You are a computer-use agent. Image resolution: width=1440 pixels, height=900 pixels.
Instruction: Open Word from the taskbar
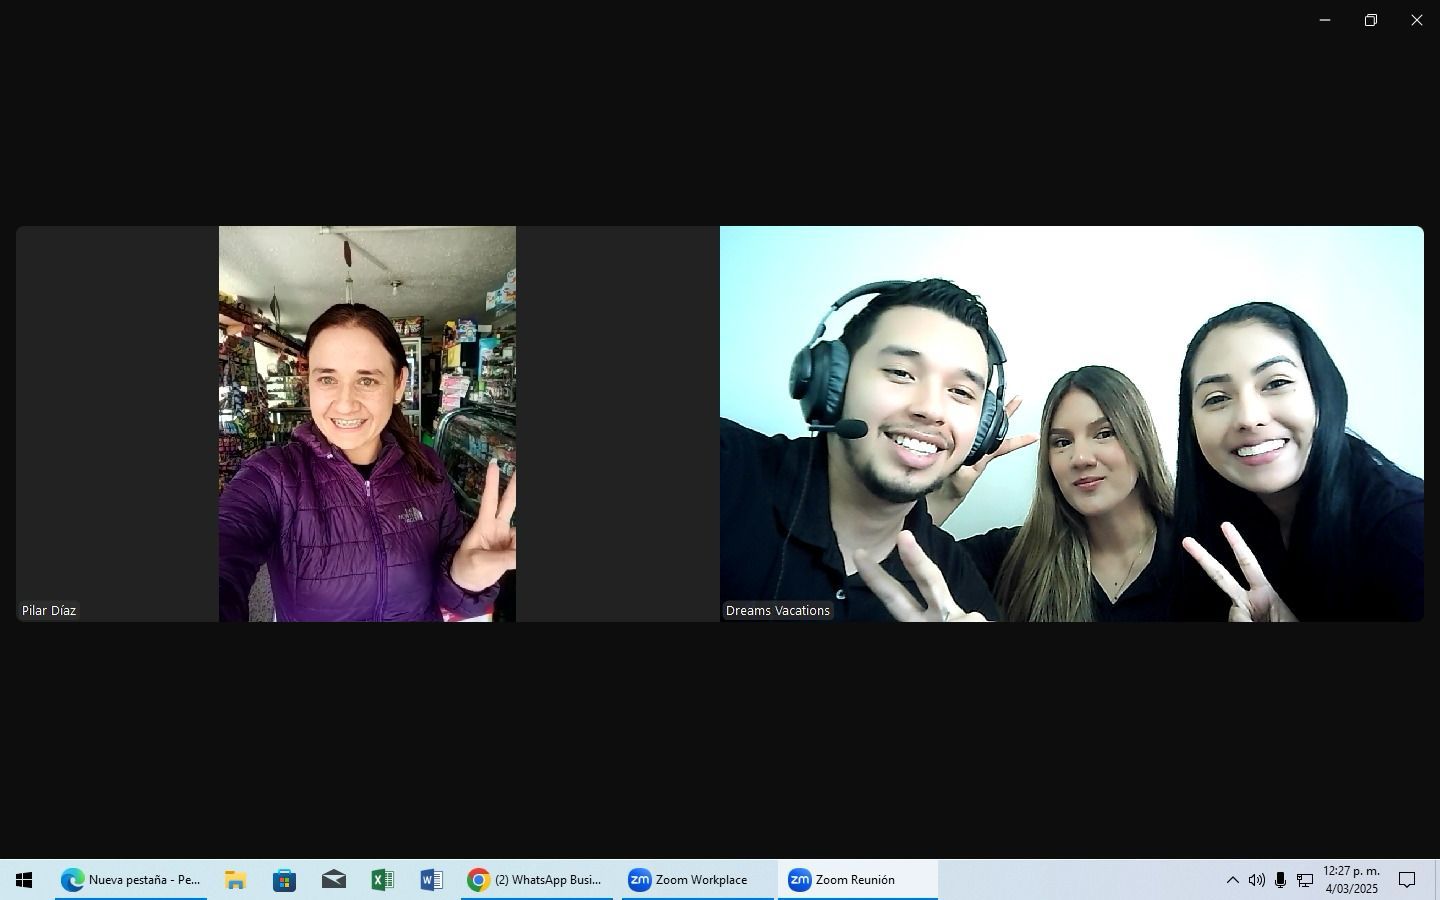tap(431, 880)
